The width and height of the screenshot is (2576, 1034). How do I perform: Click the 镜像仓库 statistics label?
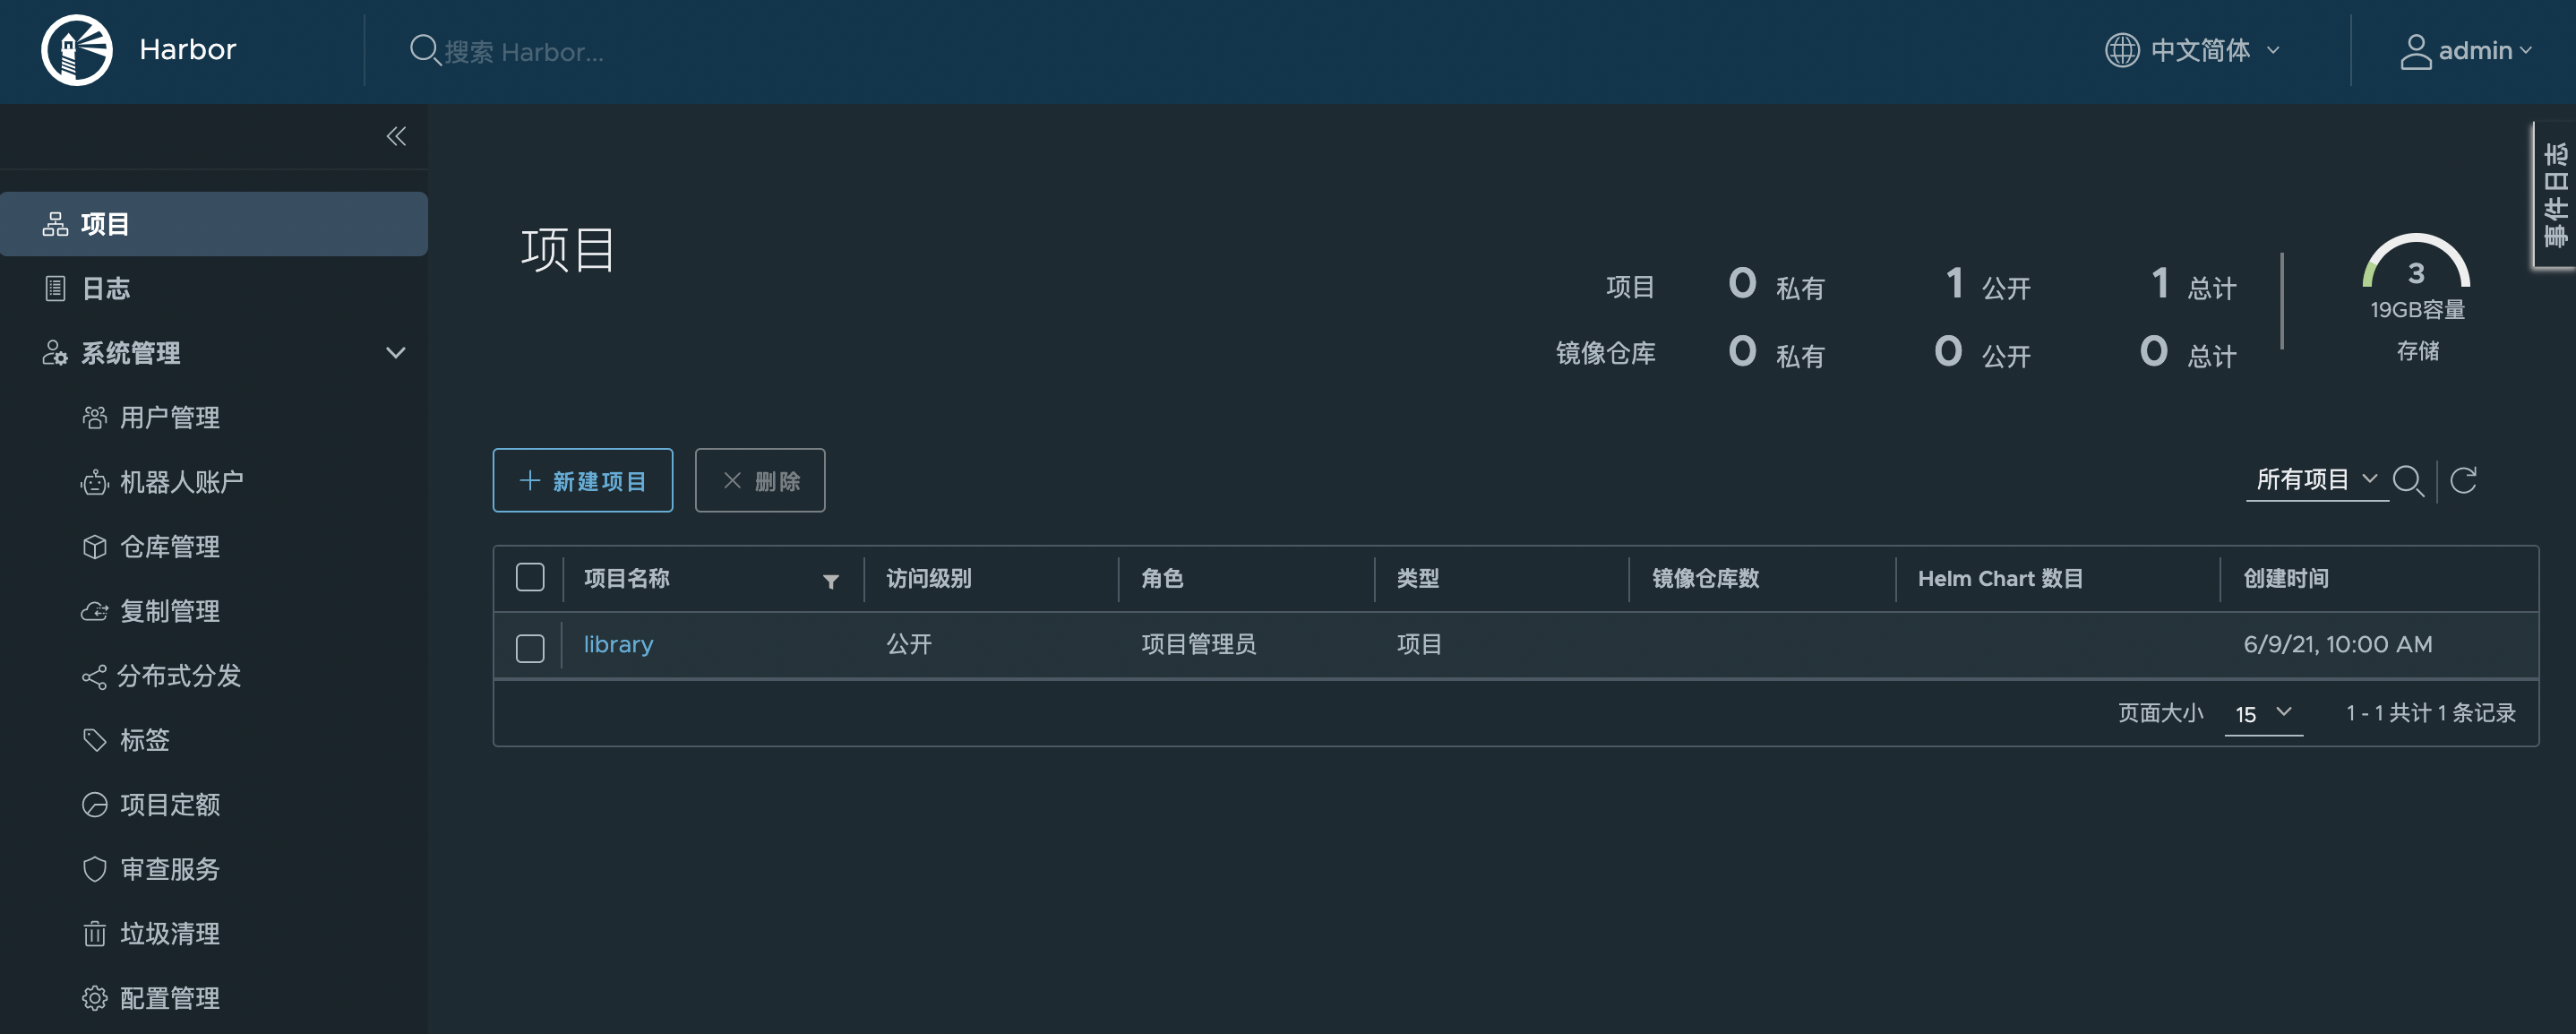click(1606, 353)
